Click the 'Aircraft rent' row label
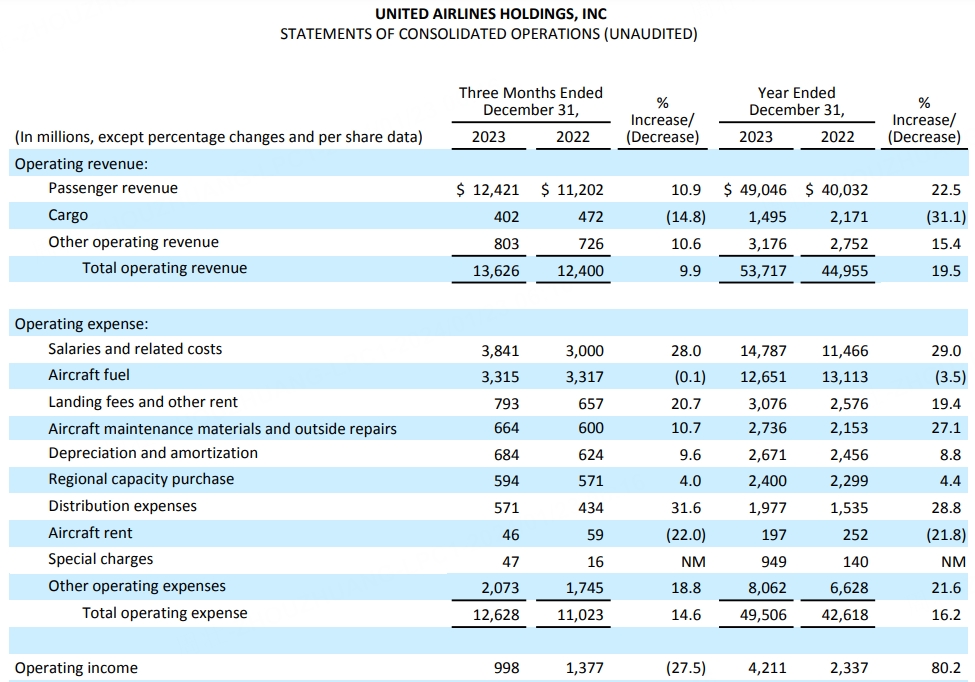The height and width of the screenshot is (682, 975). click(x=90, y=533)
